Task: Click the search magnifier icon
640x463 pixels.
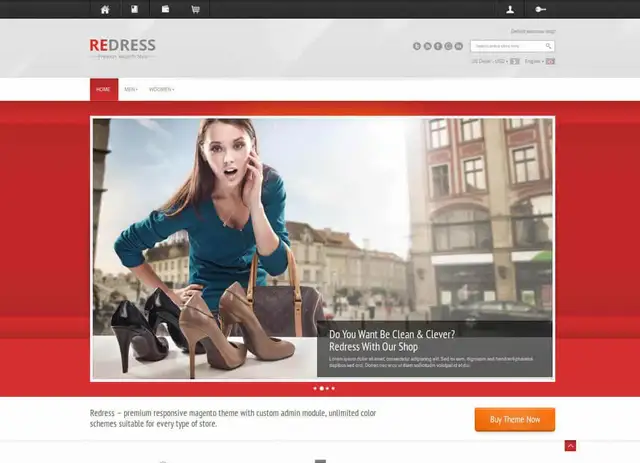Action: [x=548, y=46]
